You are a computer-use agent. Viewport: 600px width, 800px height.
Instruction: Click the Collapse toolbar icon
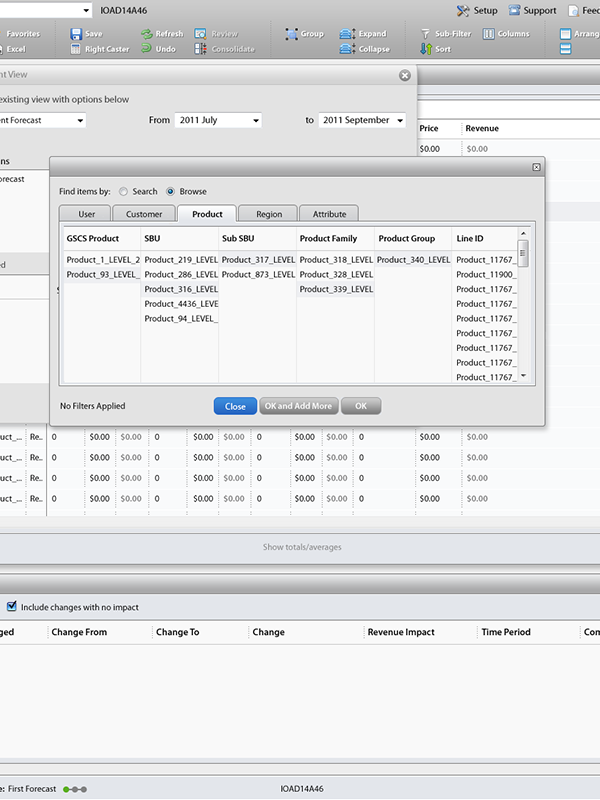(x=347, y=49)
